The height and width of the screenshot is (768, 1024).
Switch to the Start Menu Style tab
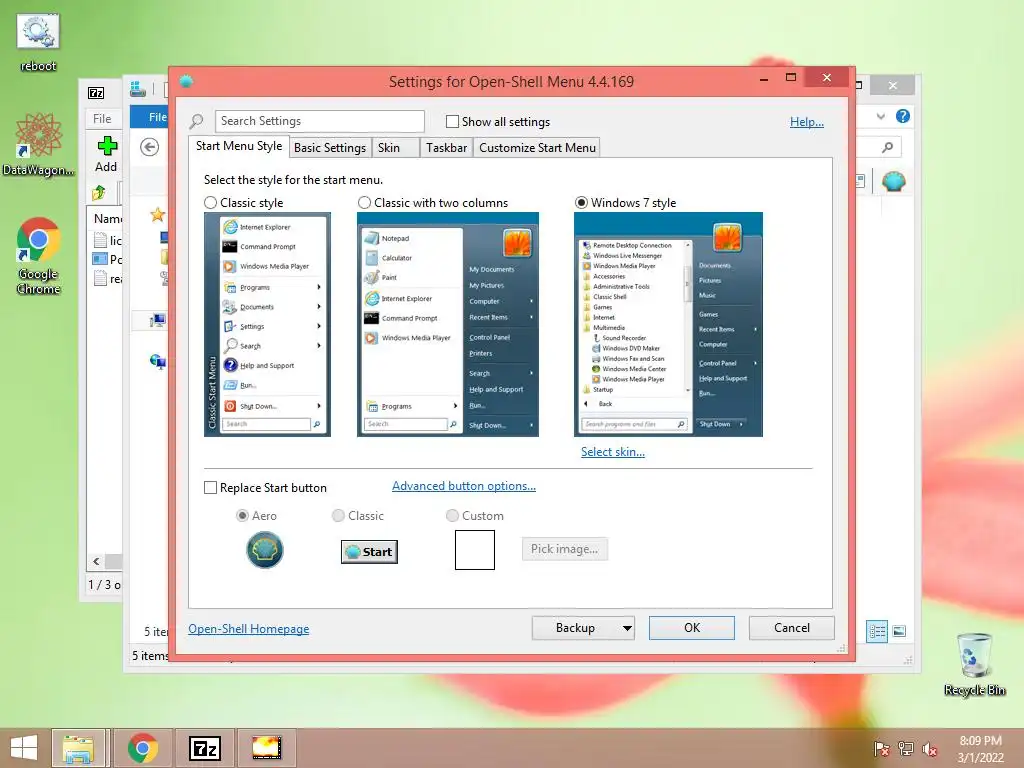tap(239, 146)
